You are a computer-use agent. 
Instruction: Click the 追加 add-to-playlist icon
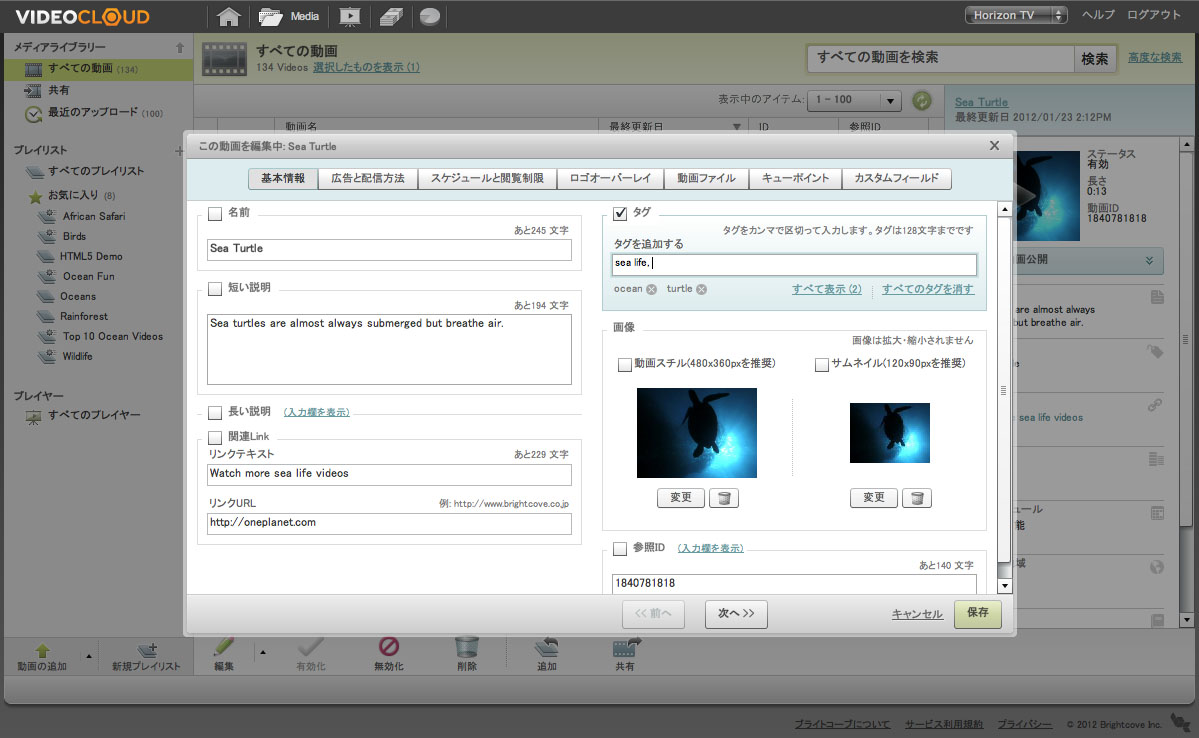[x=547, y=648]
